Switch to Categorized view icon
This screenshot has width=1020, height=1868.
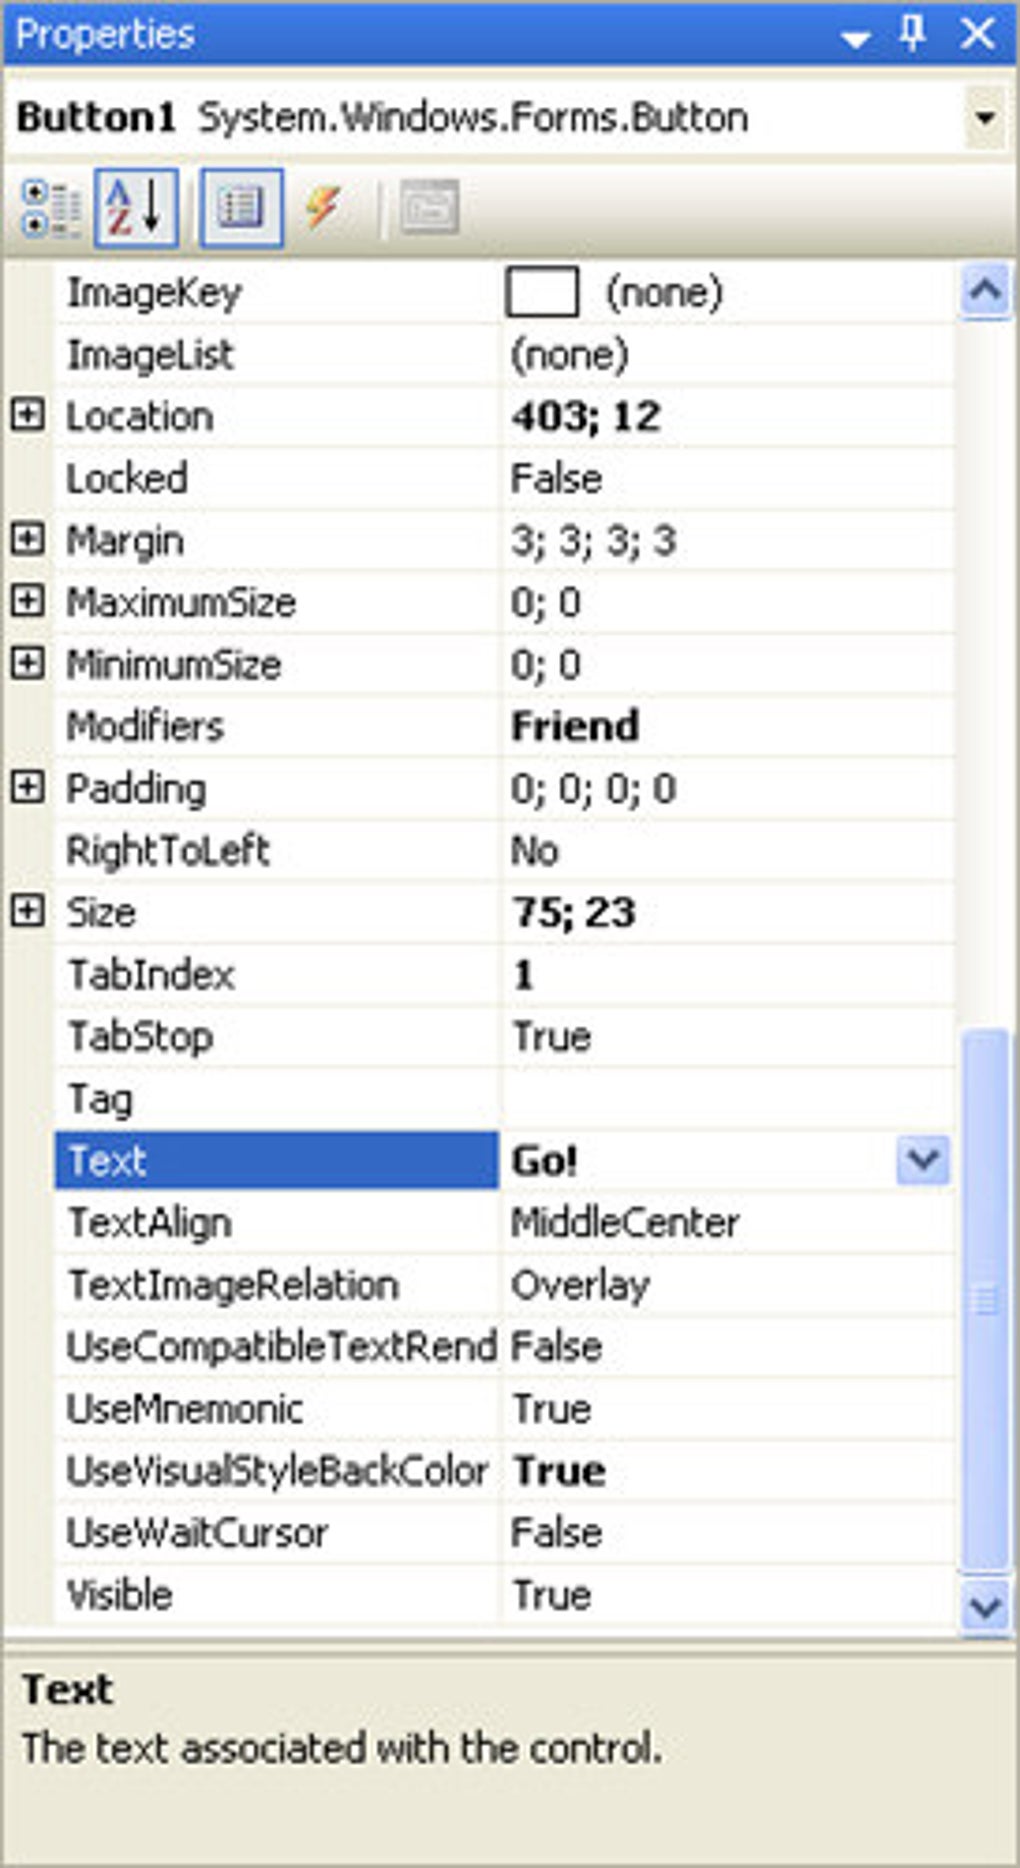51,208
